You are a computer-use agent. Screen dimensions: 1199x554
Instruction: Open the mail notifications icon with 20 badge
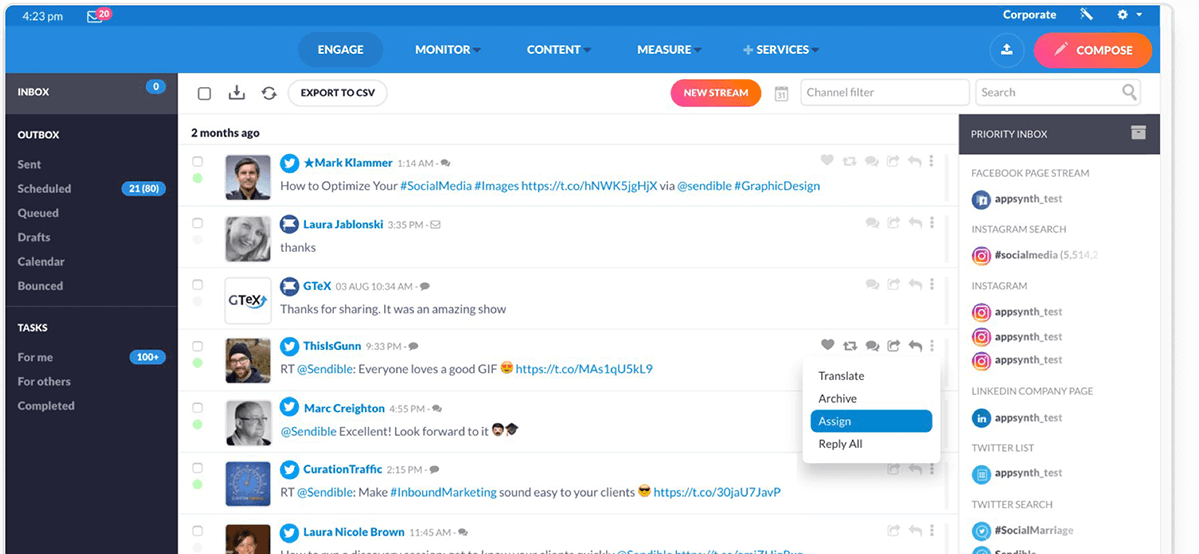(98, 15)
